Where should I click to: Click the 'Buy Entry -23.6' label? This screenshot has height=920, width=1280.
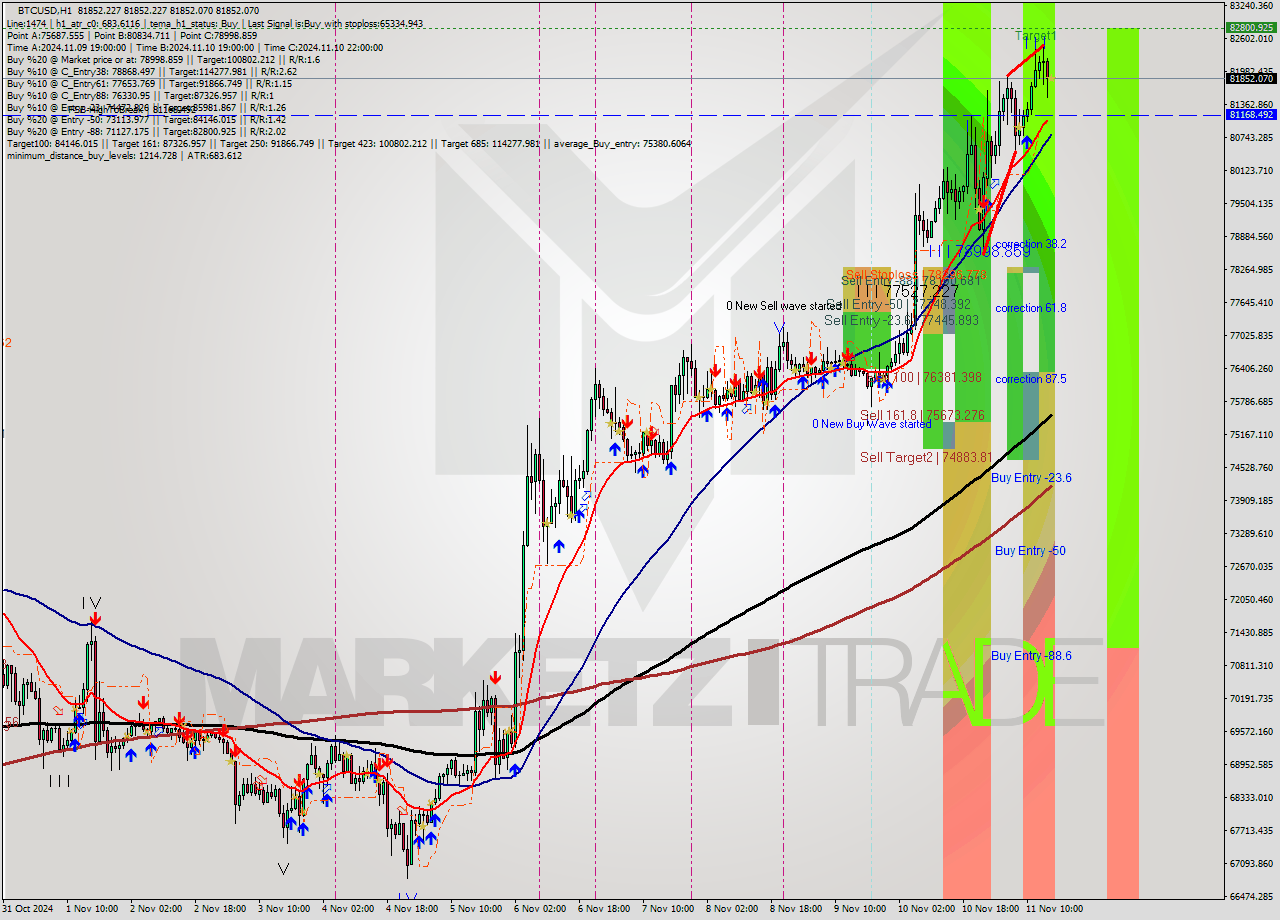coord(1031,478)
